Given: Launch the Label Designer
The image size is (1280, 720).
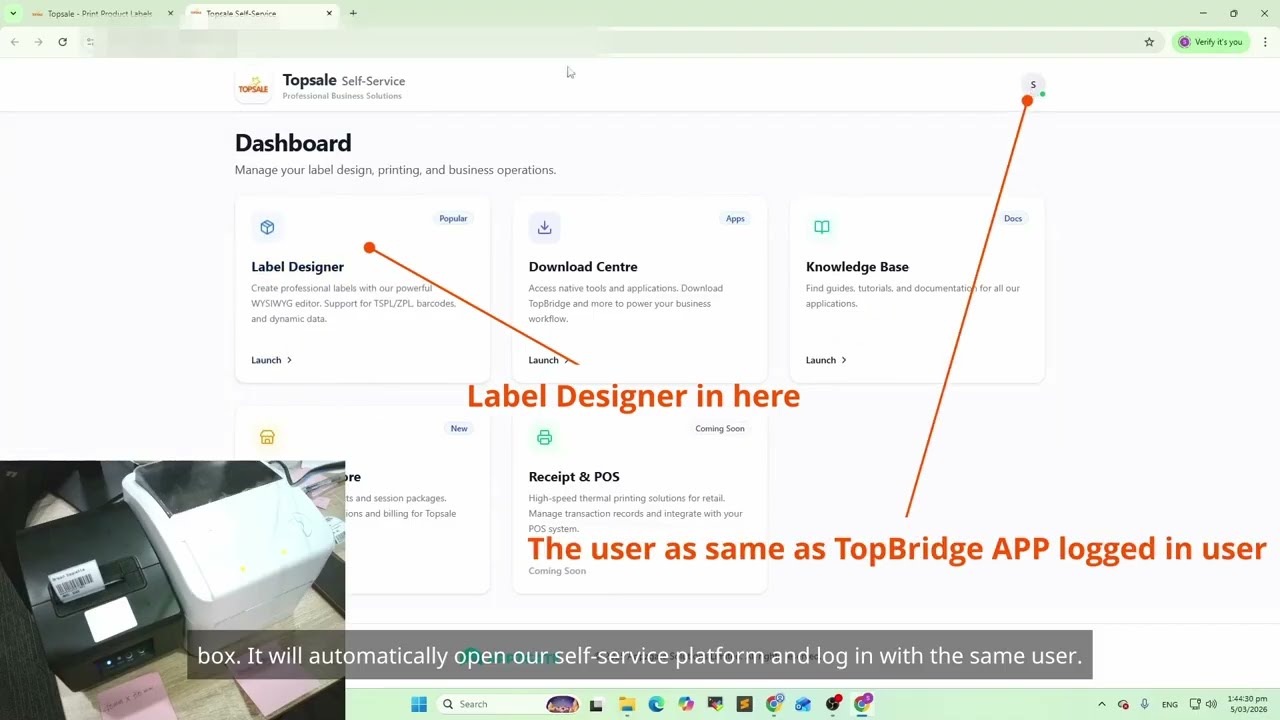Looking at the screenshot, I should [x=271, y=360].
